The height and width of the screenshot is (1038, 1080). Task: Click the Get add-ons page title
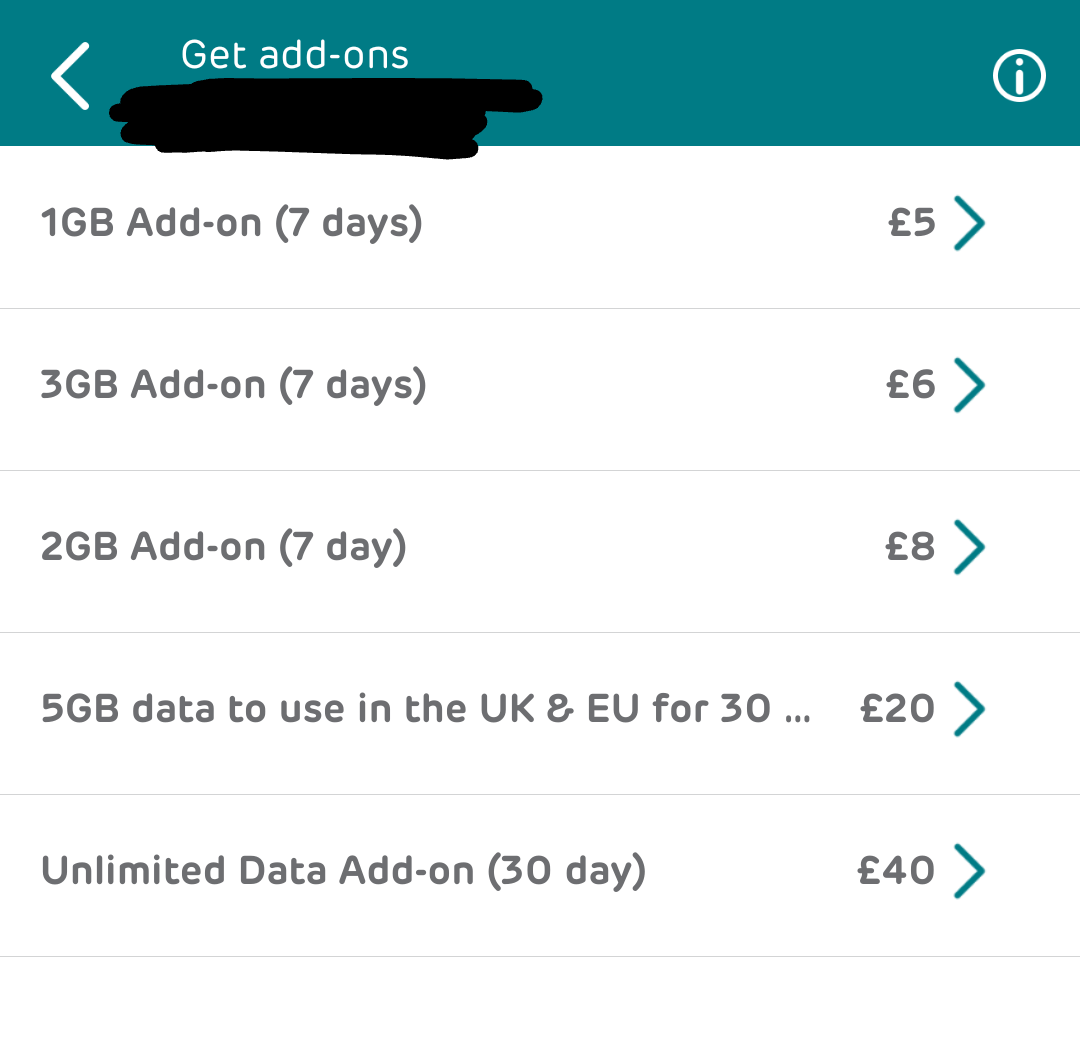[295, 54]
